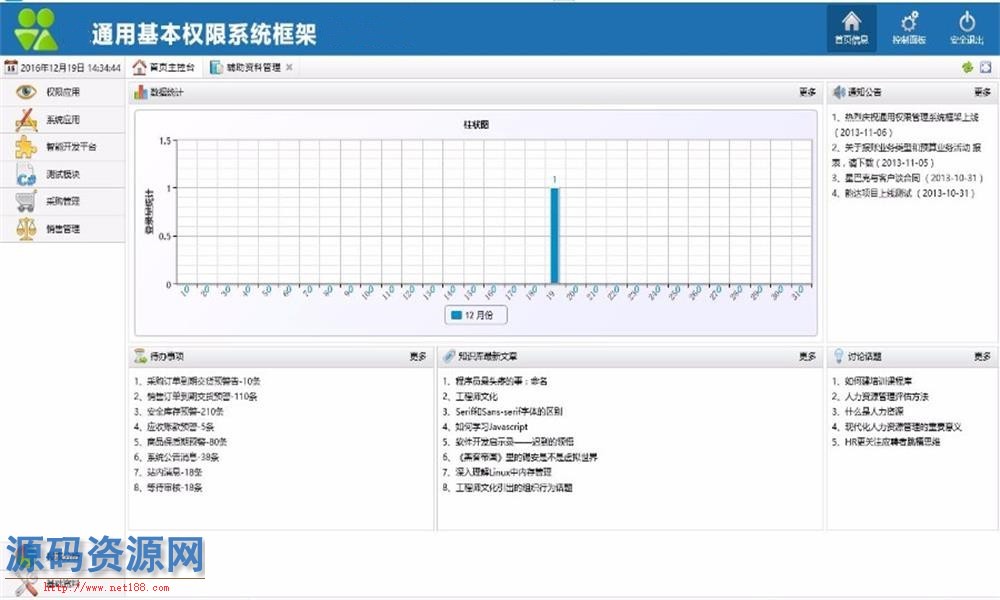
Task: Open 权限应用 menu label
Action: pos(62,92)
